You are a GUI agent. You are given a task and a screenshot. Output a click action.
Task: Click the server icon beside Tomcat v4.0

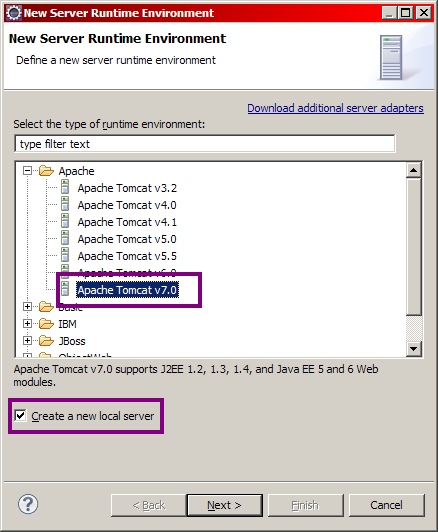pos(65,204)
